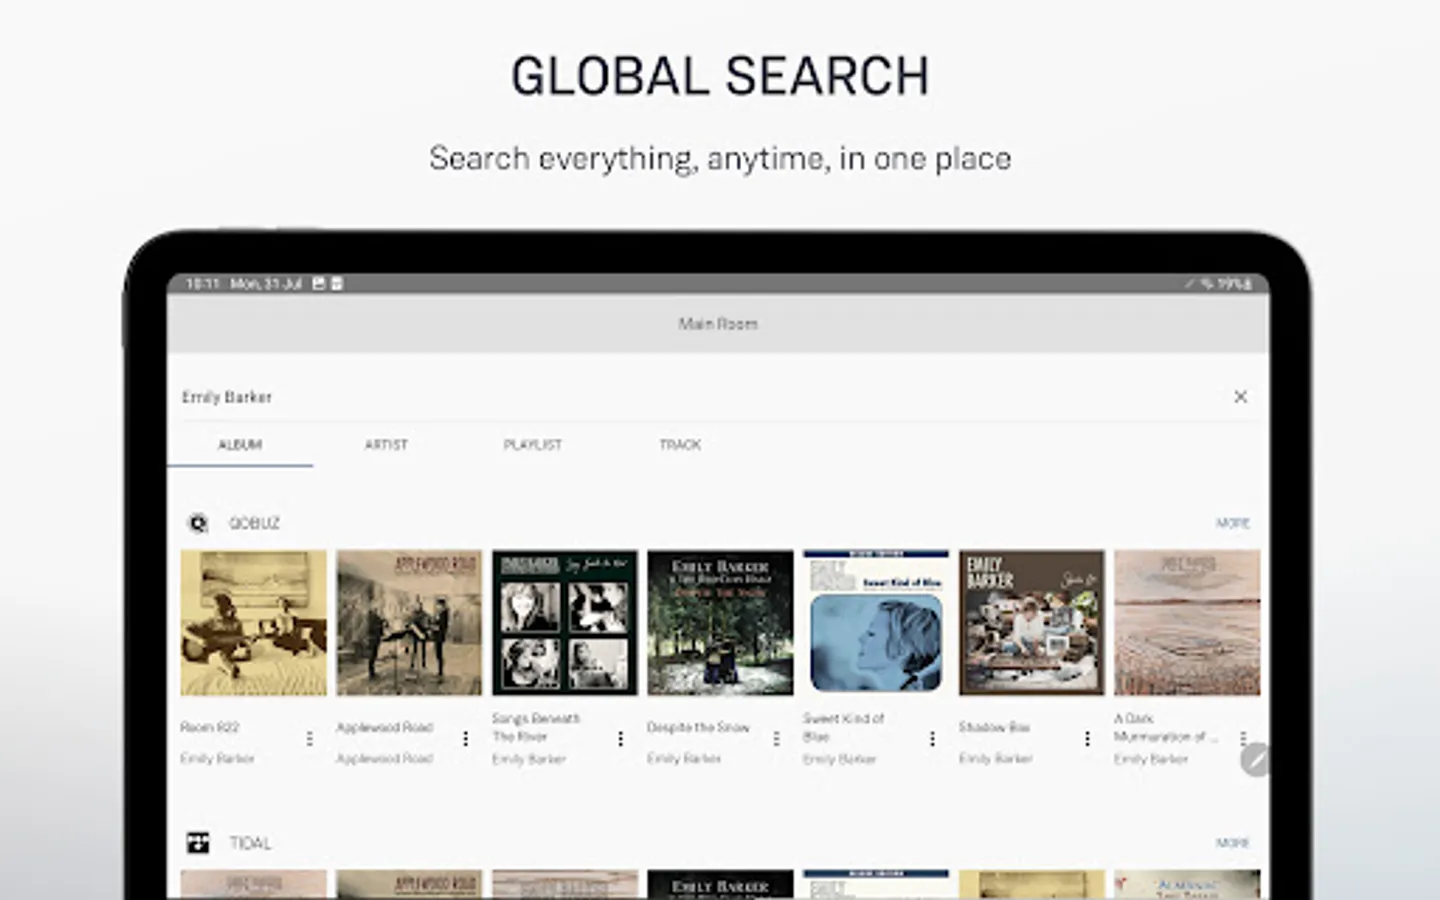This screenshot has height=900, width=1440.
Task: Click the QOBUZ section label
Action: 254,523
